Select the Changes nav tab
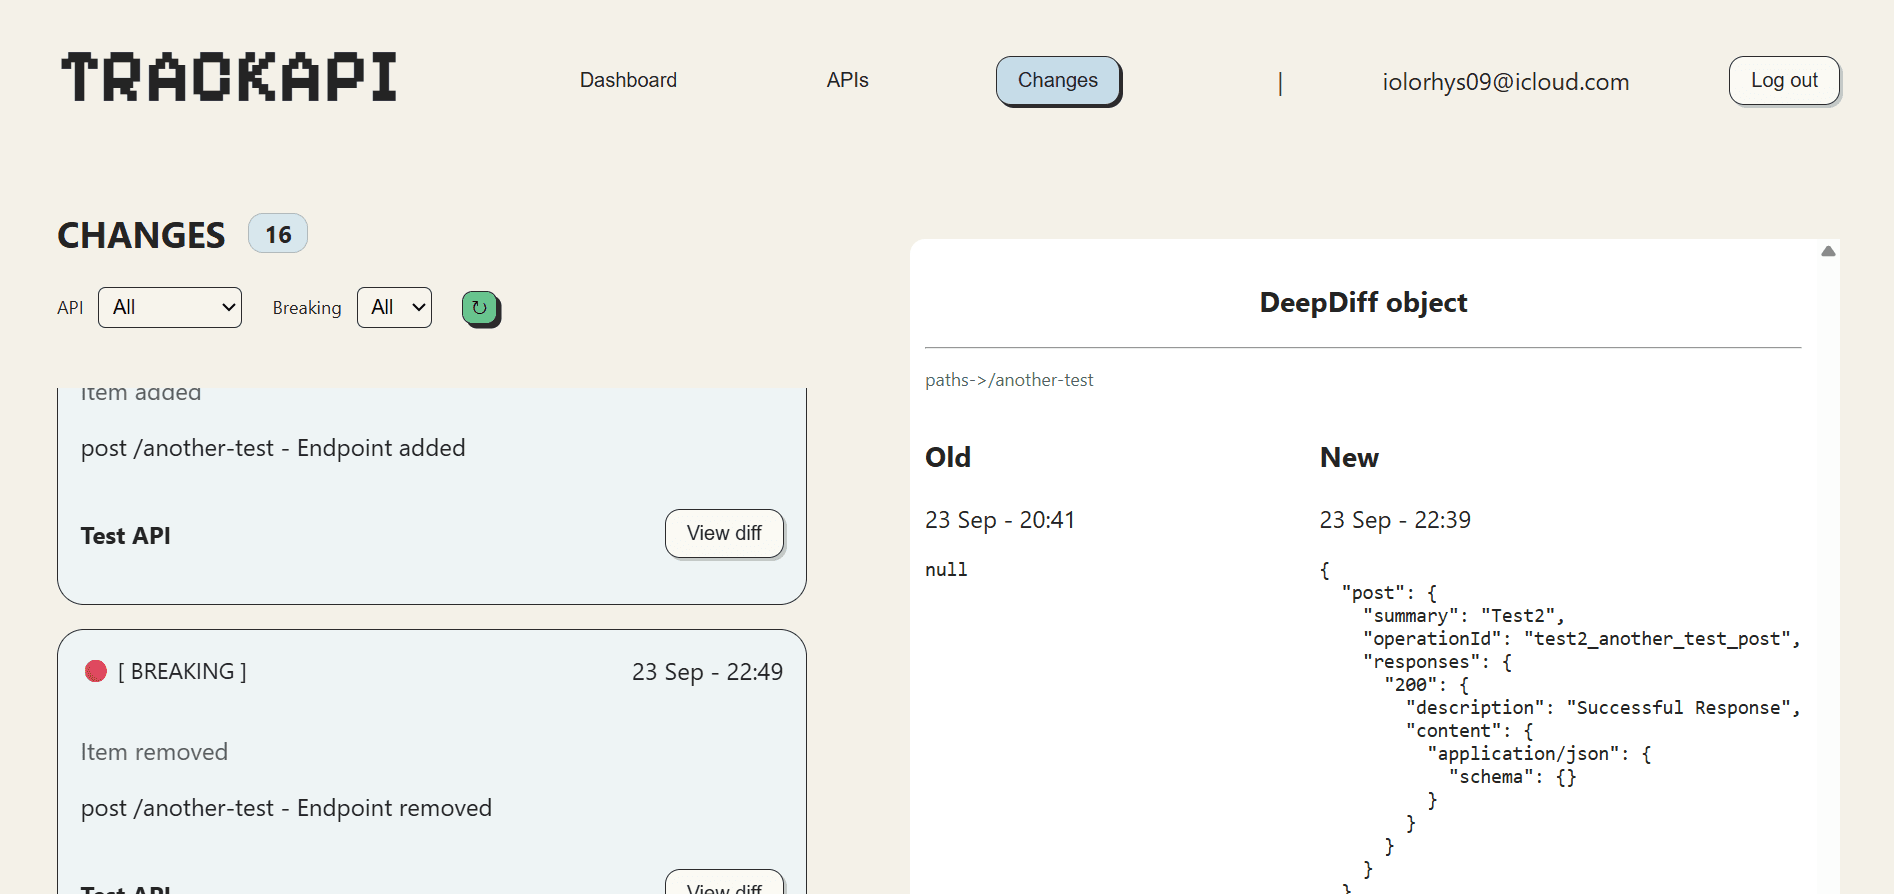1894x894 pixels. click(1058, 80)
